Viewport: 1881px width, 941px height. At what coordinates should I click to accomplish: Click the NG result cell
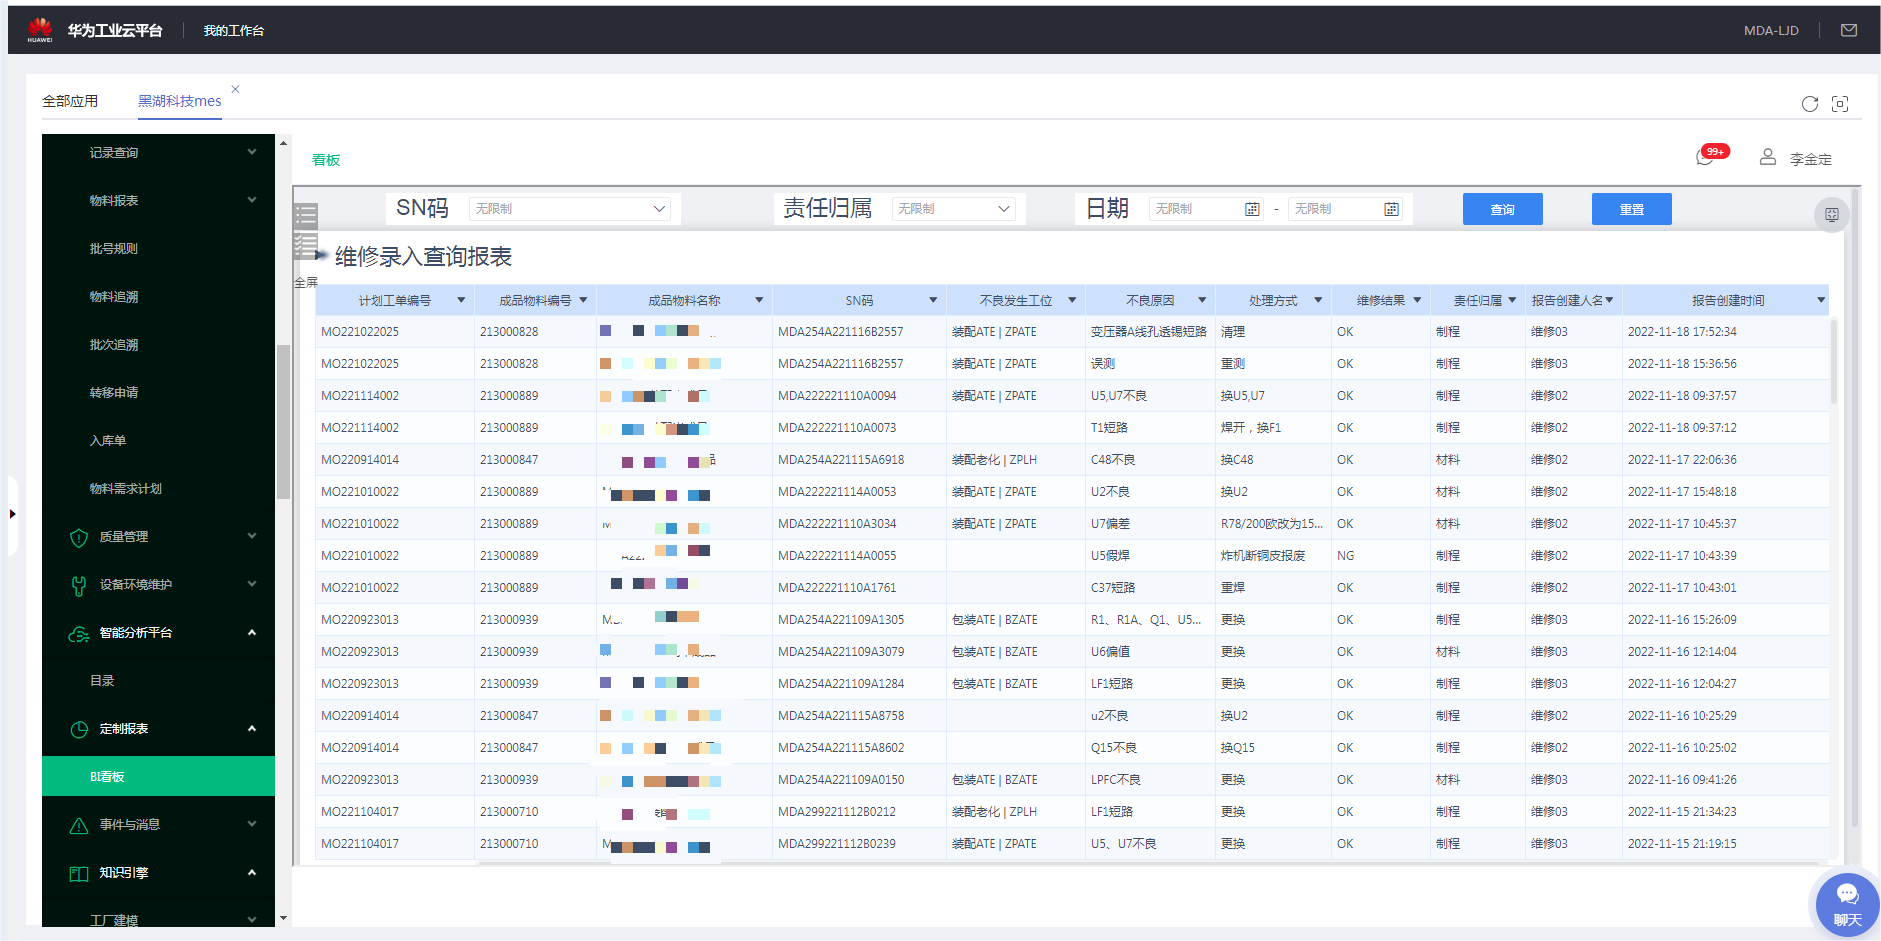coord(1345,556)
